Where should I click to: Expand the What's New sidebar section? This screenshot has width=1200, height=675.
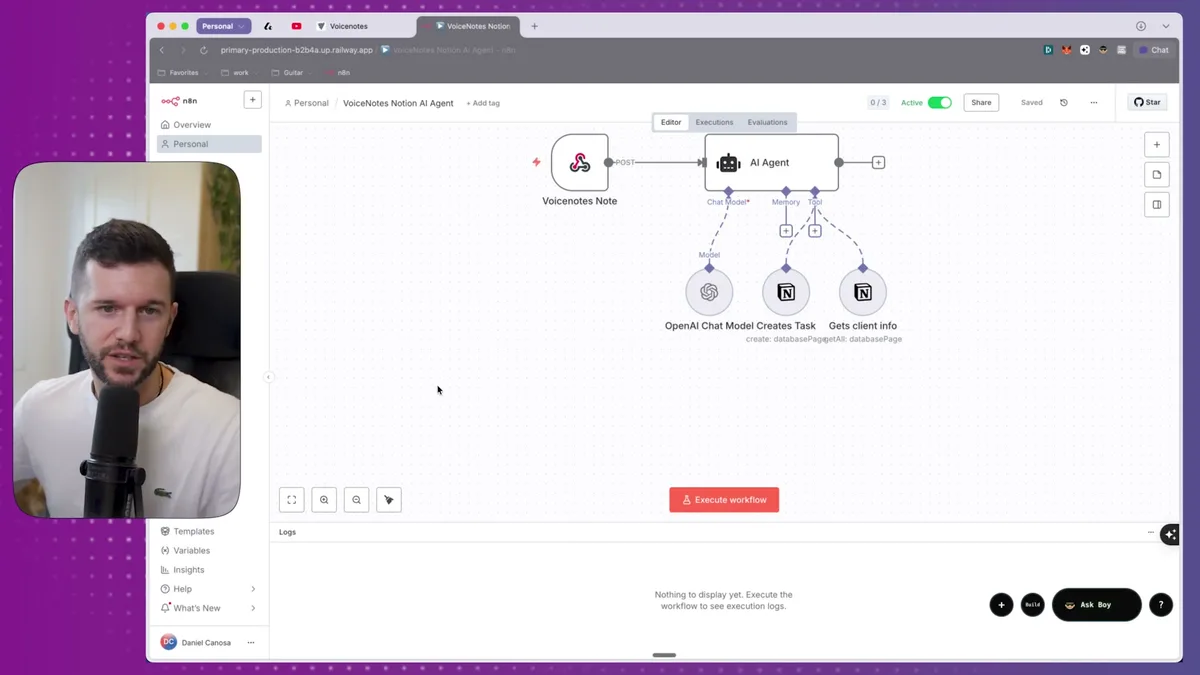point(194,607)
